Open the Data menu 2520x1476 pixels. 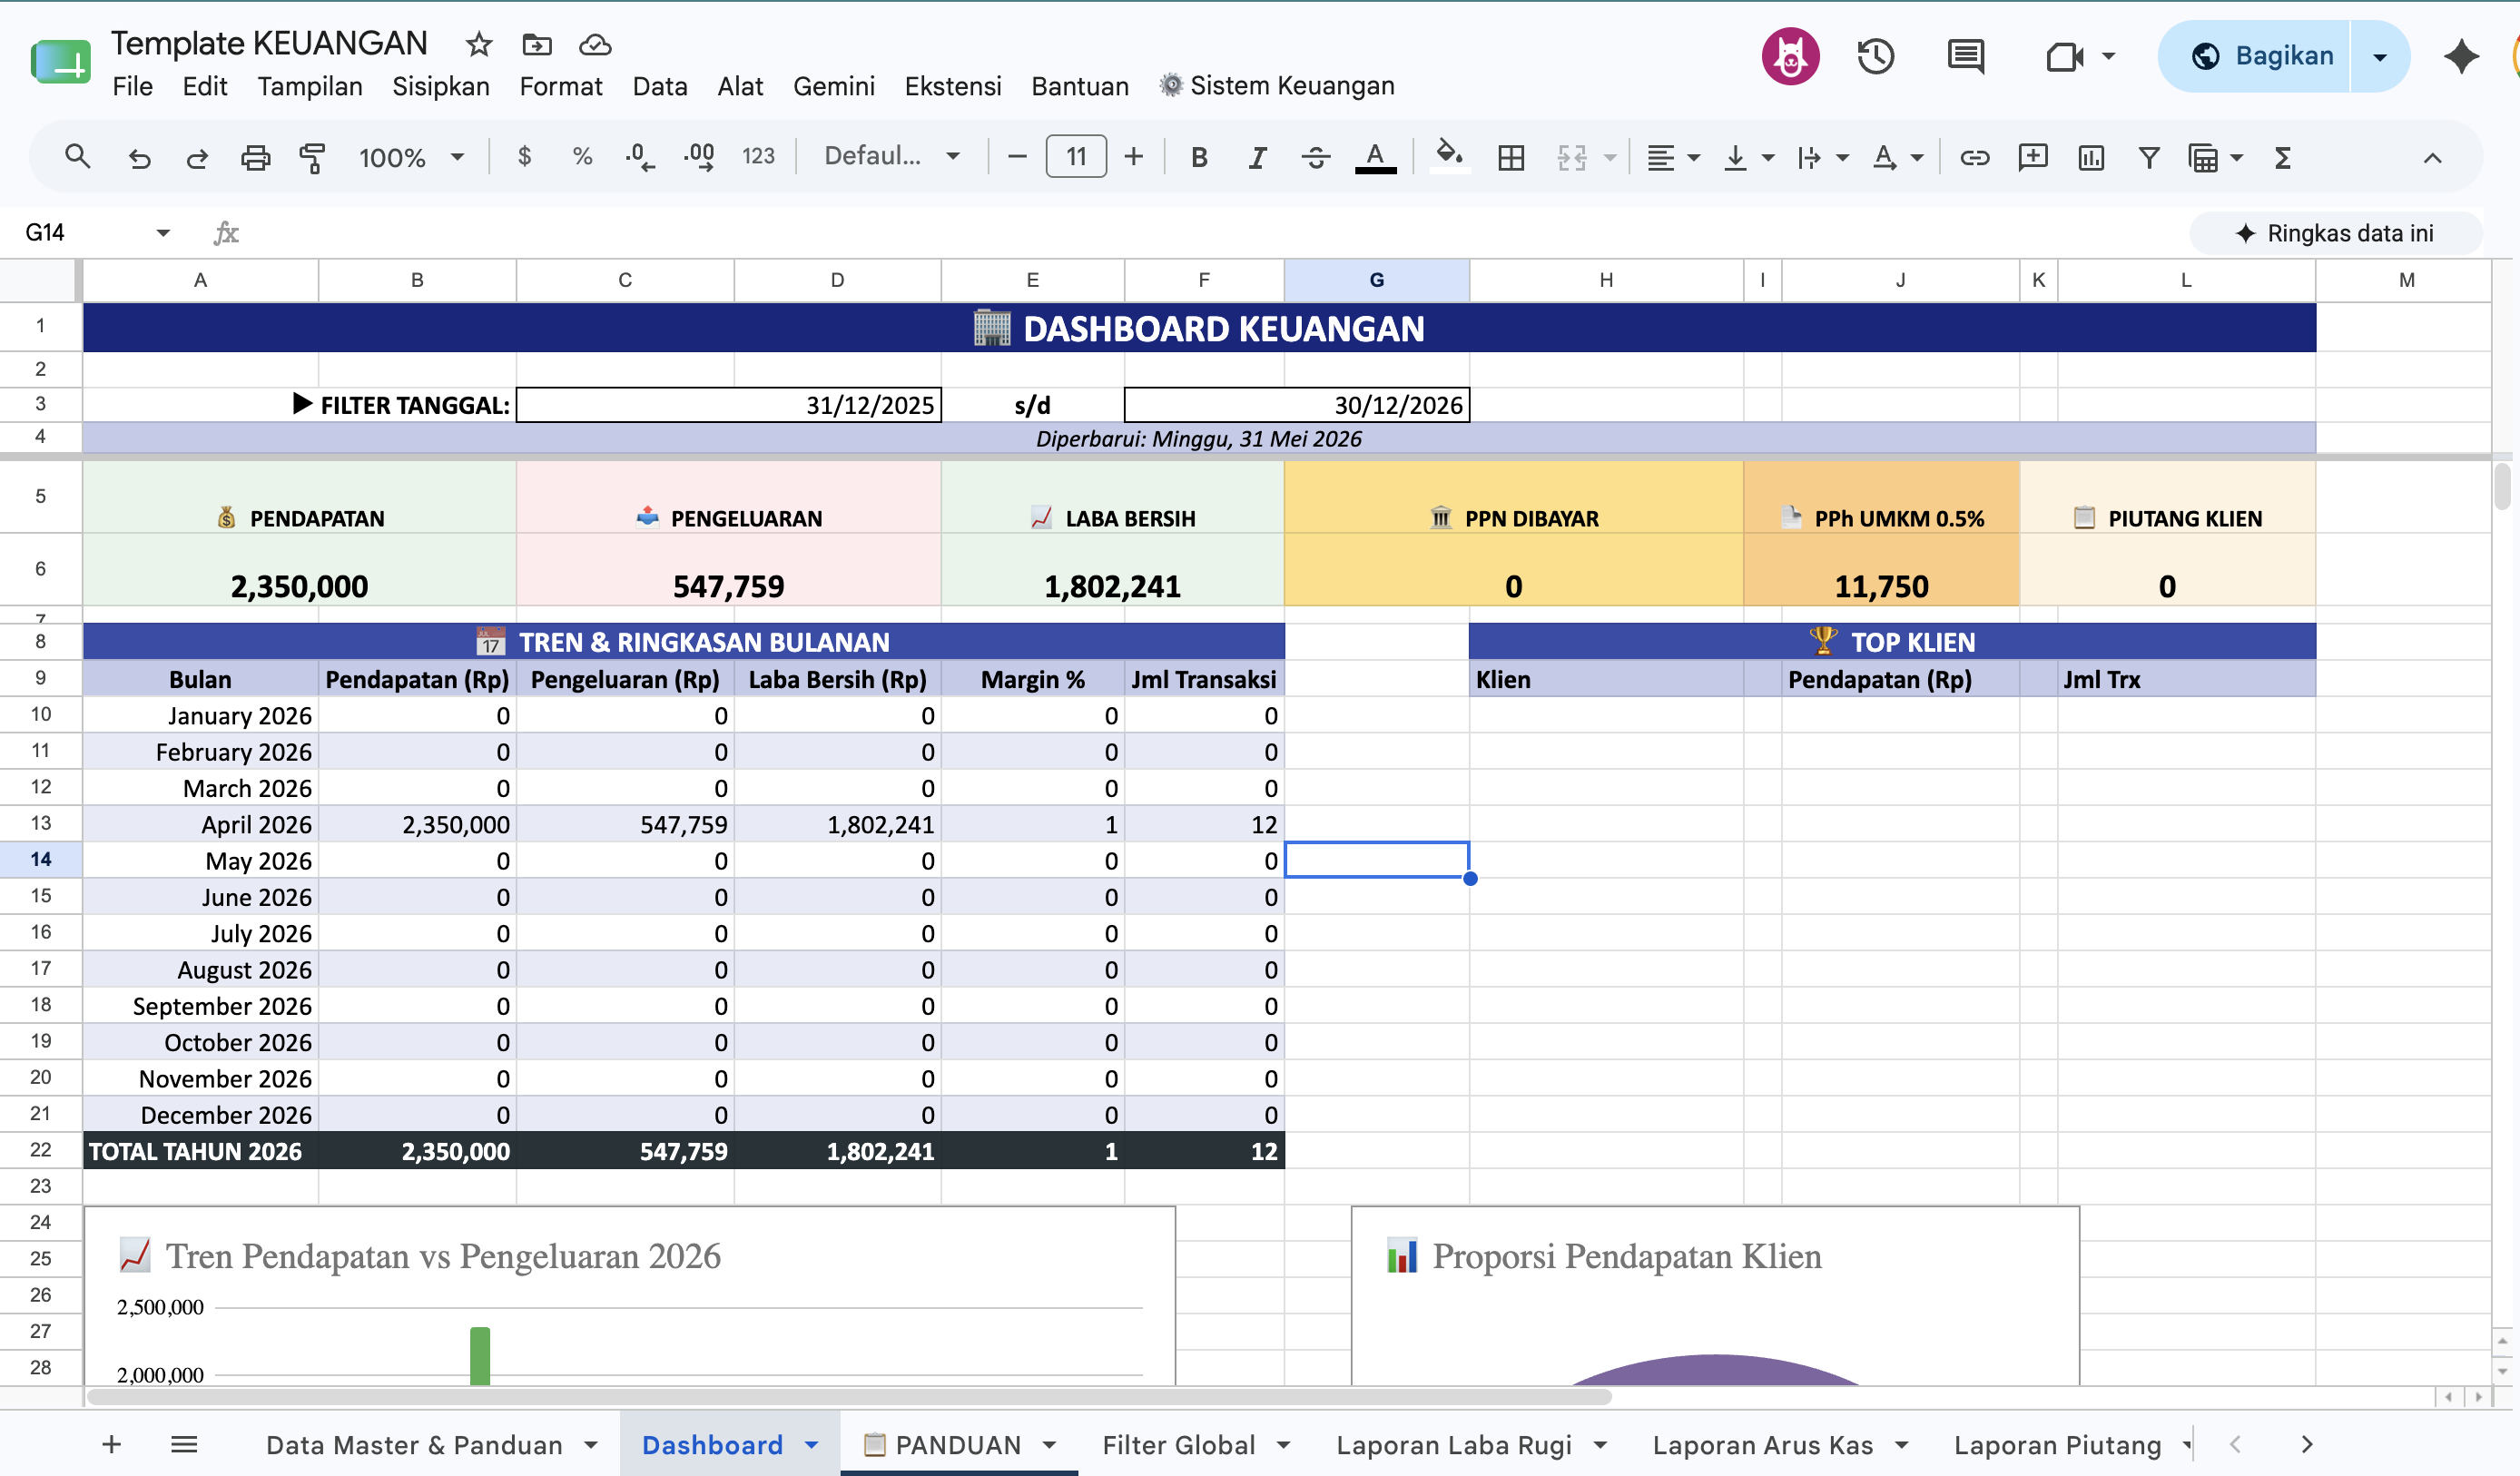pos(660,86)
